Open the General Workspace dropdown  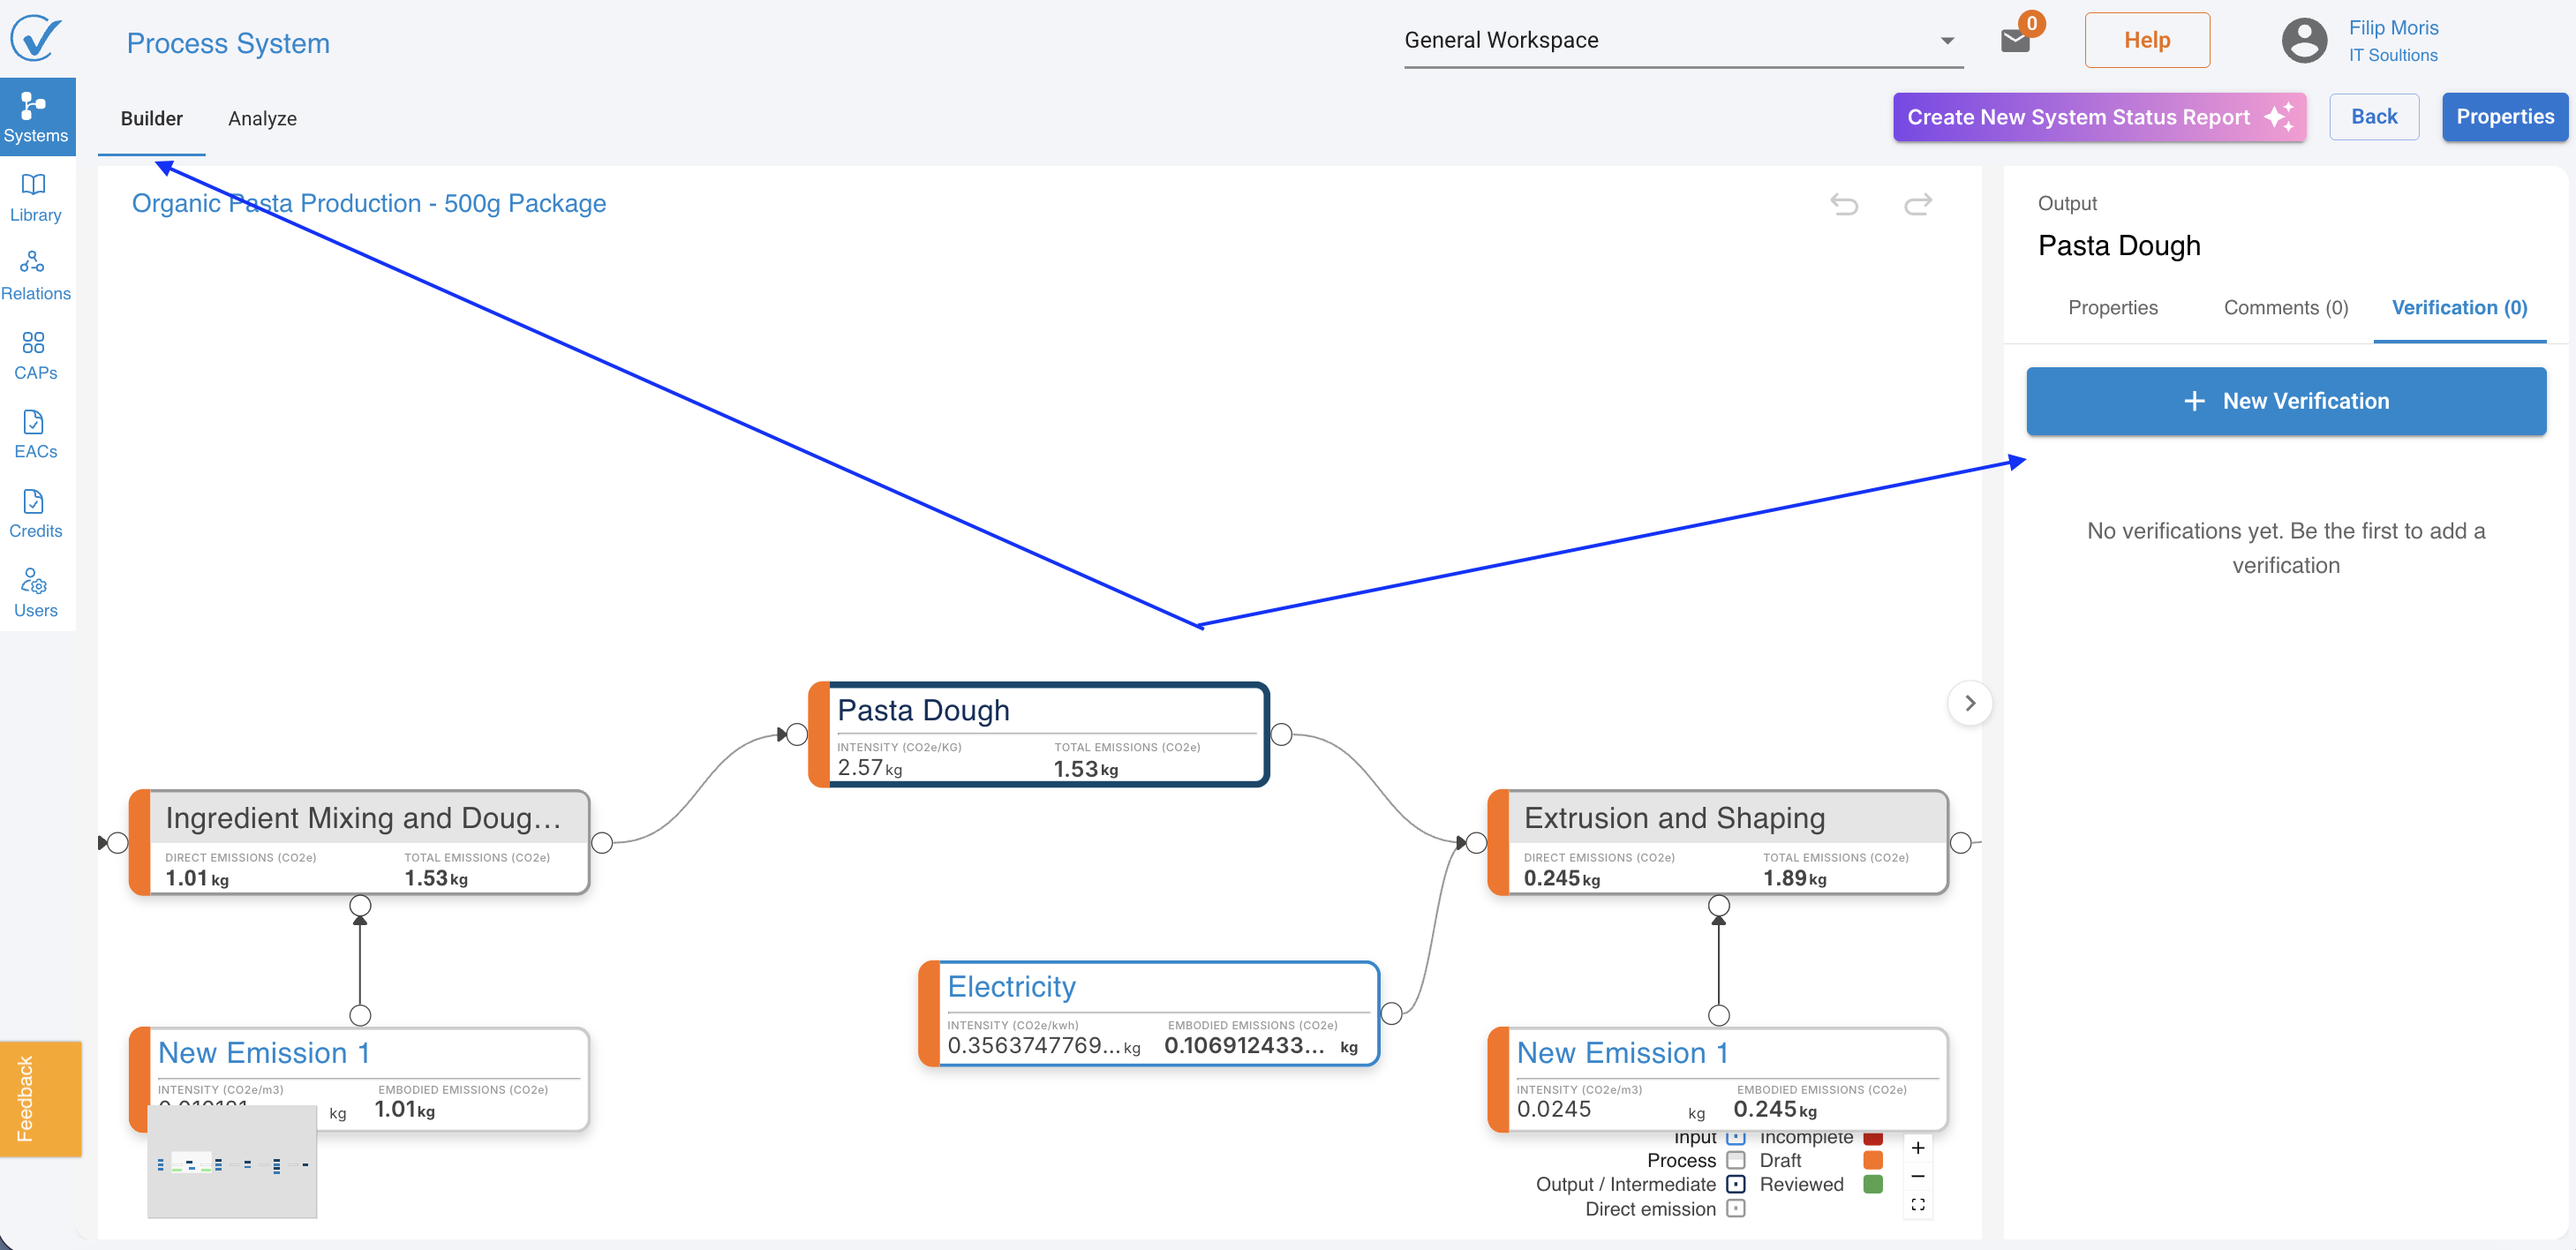point(1682,40)
